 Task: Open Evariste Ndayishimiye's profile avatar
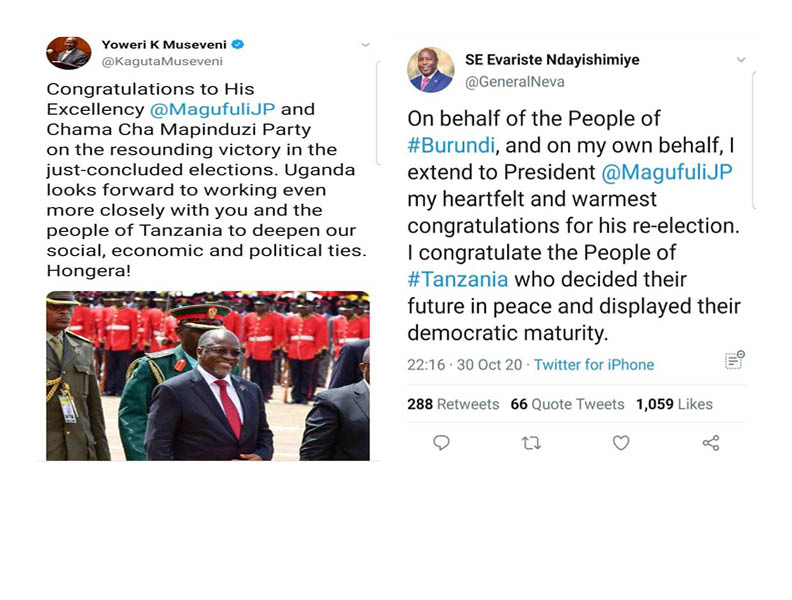click(430, 70)
